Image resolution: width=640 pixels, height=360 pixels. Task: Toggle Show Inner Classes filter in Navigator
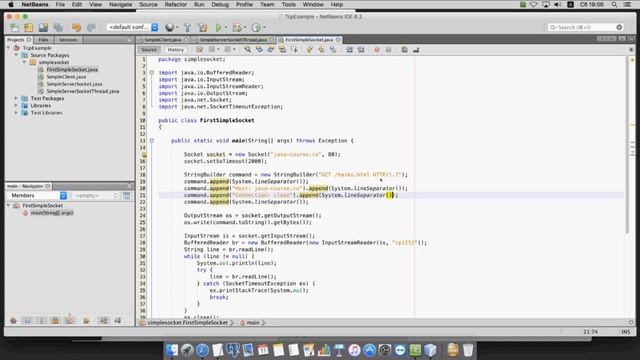pyautogui.click(x=69, y=321)
